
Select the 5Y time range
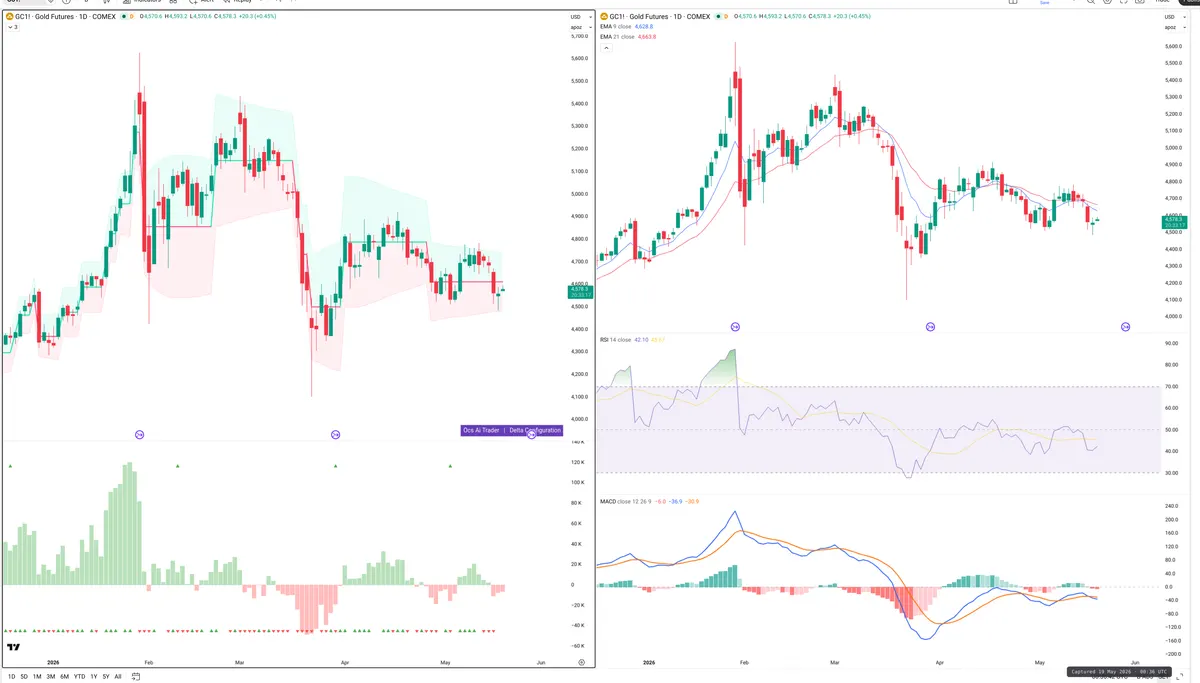106,677
